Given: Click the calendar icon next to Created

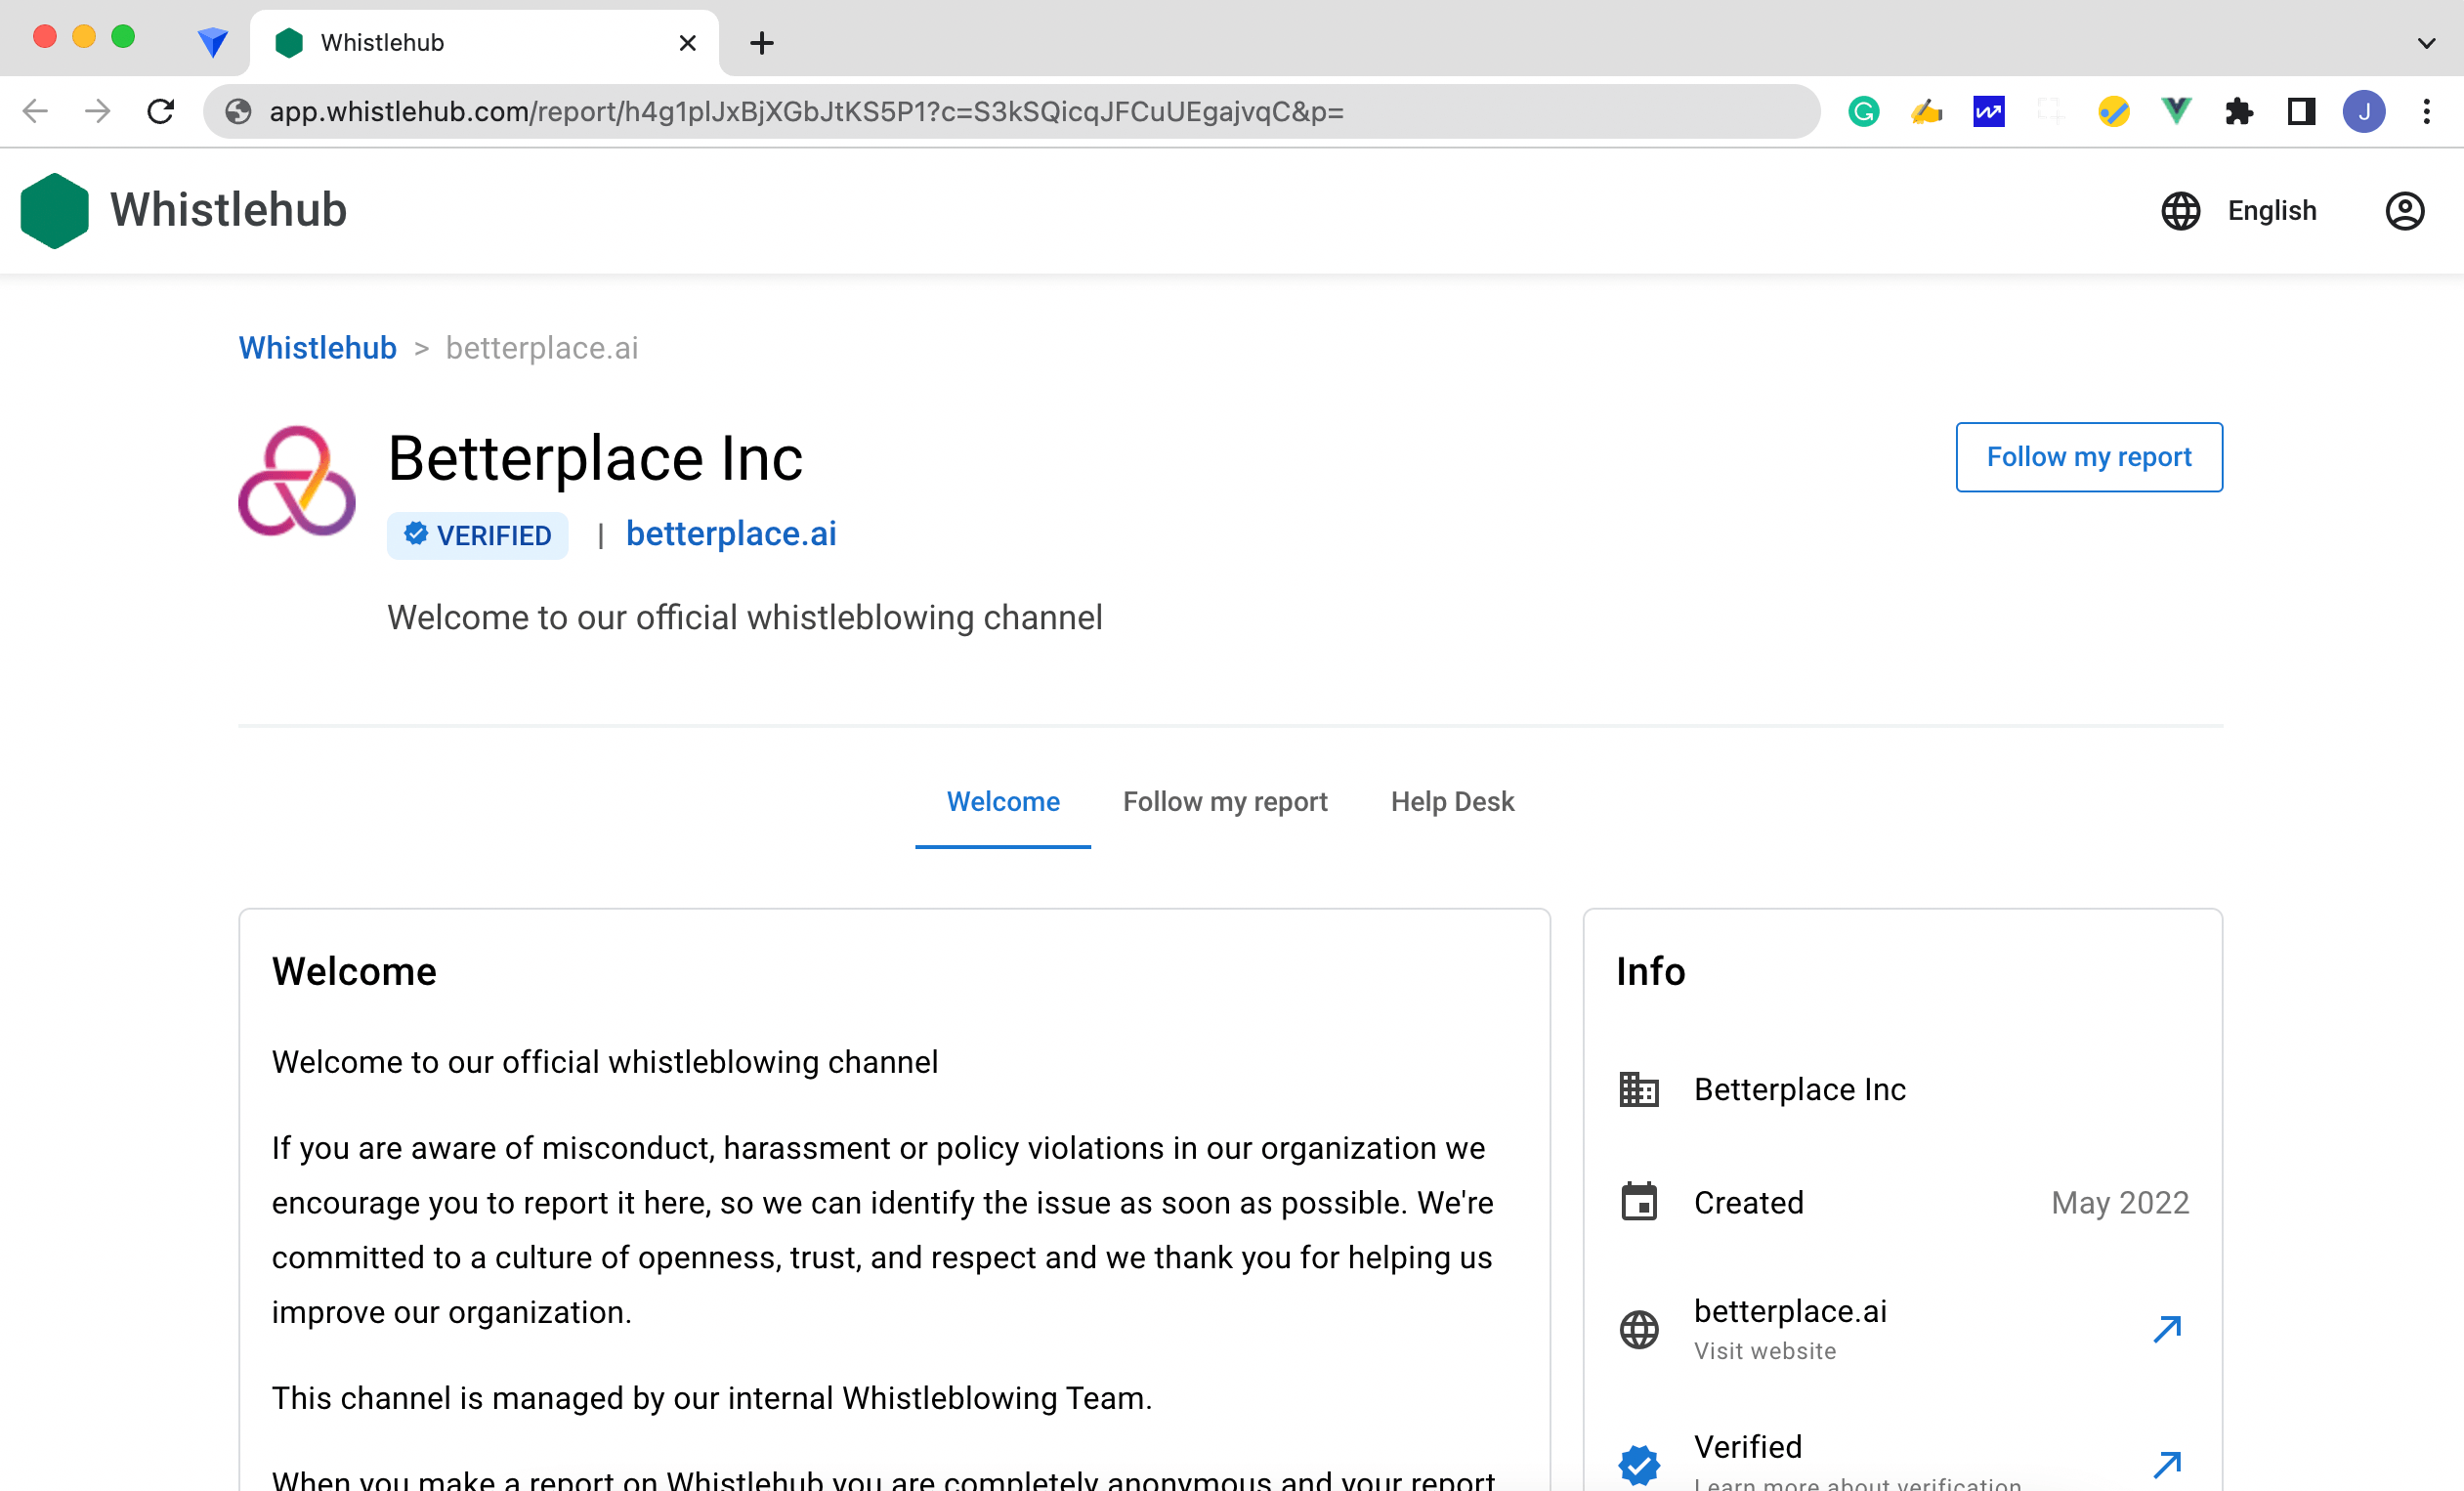Looking at the screenshot, I should pos(1639,1203).
